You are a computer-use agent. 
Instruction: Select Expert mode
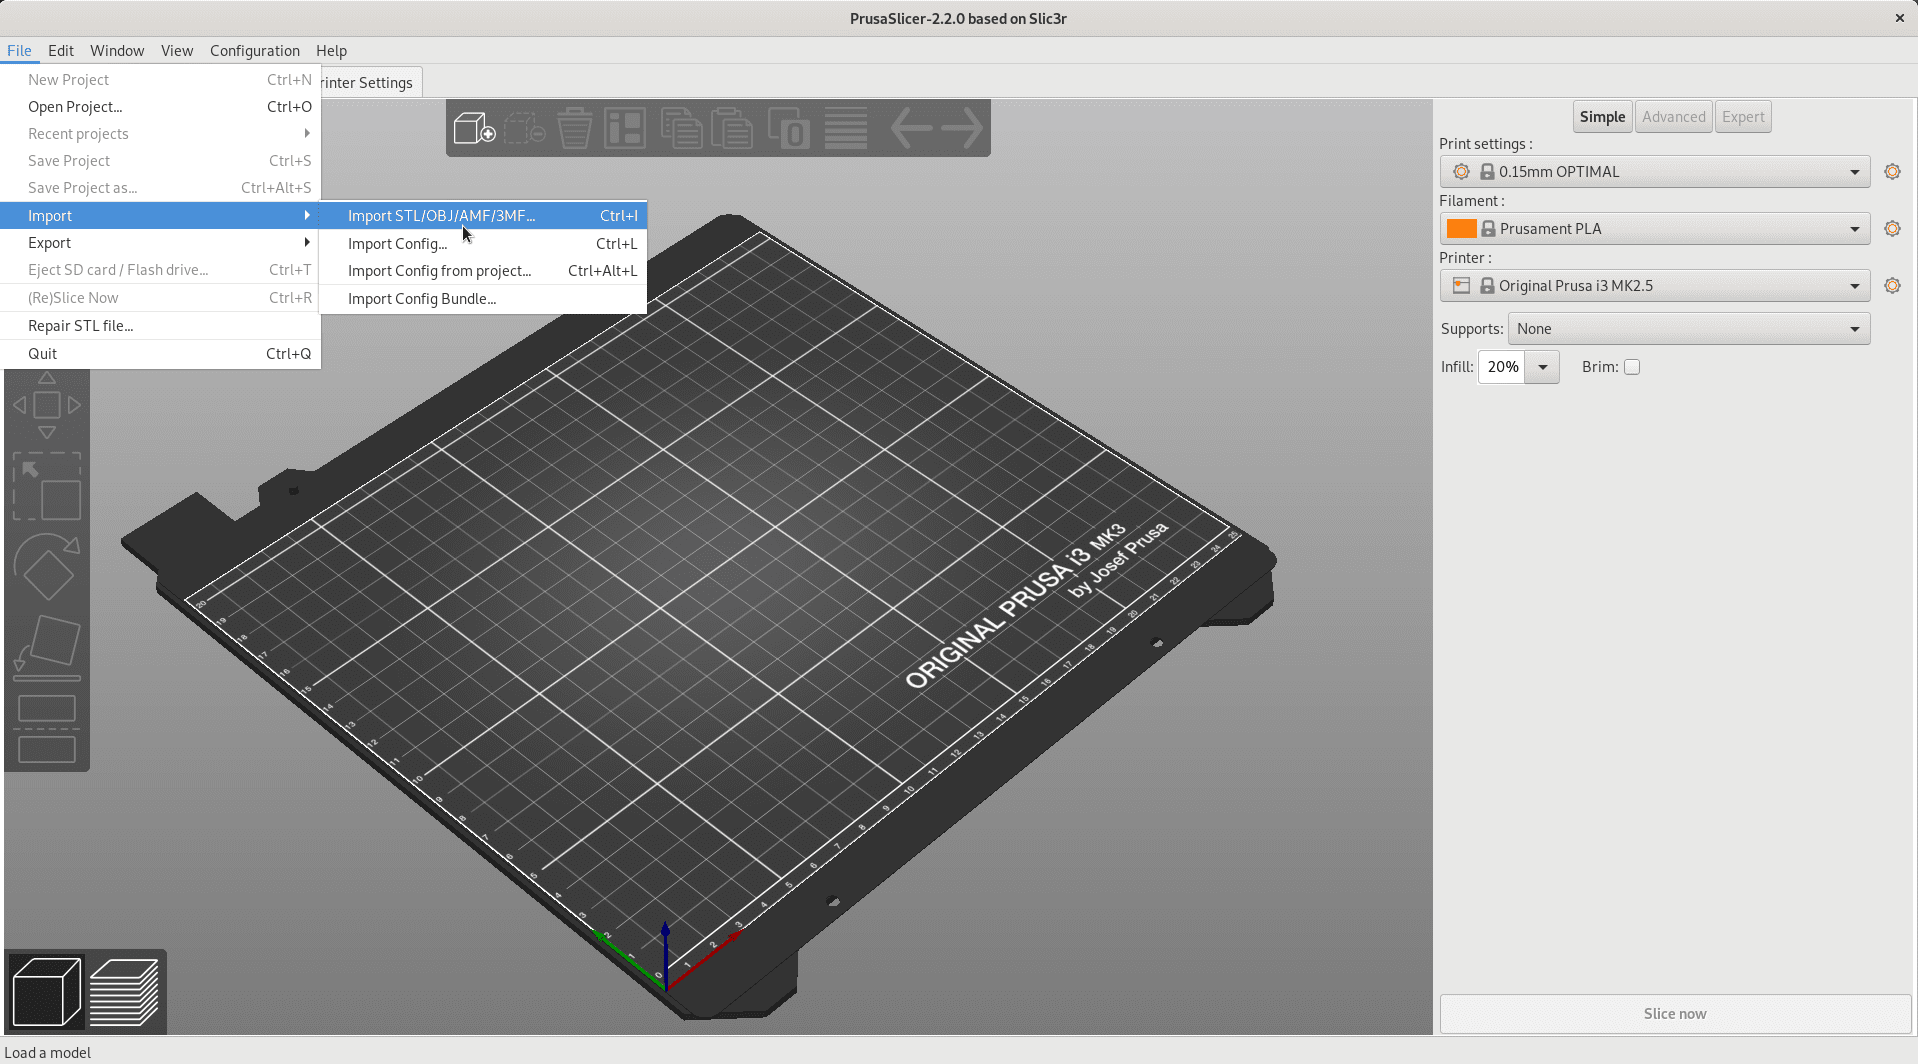1743,117
